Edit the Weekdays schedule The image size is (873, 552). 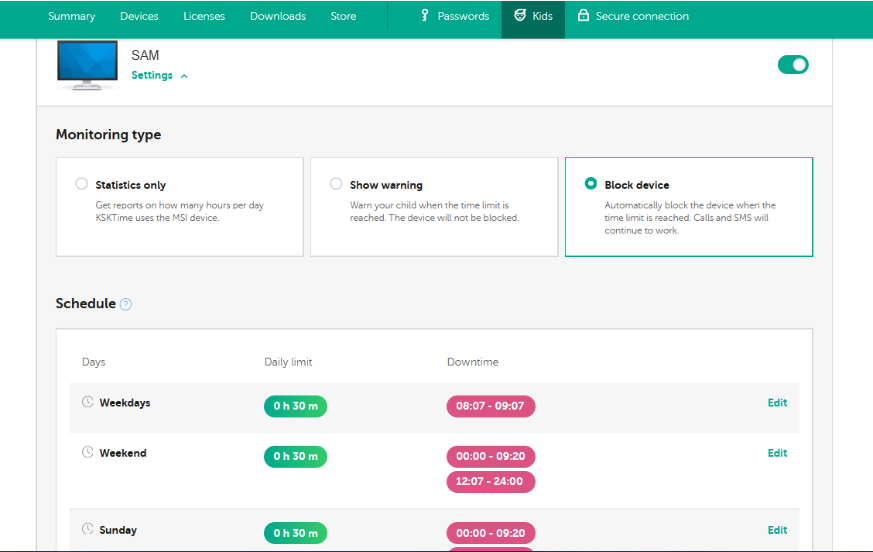[777, 403]
